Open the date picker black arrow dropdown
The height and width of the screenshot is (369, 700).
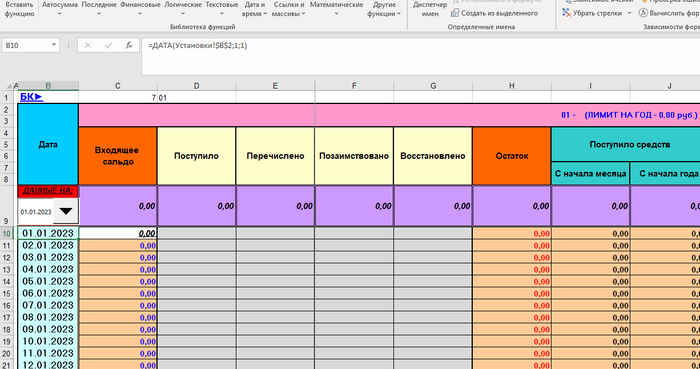point(66,211)
